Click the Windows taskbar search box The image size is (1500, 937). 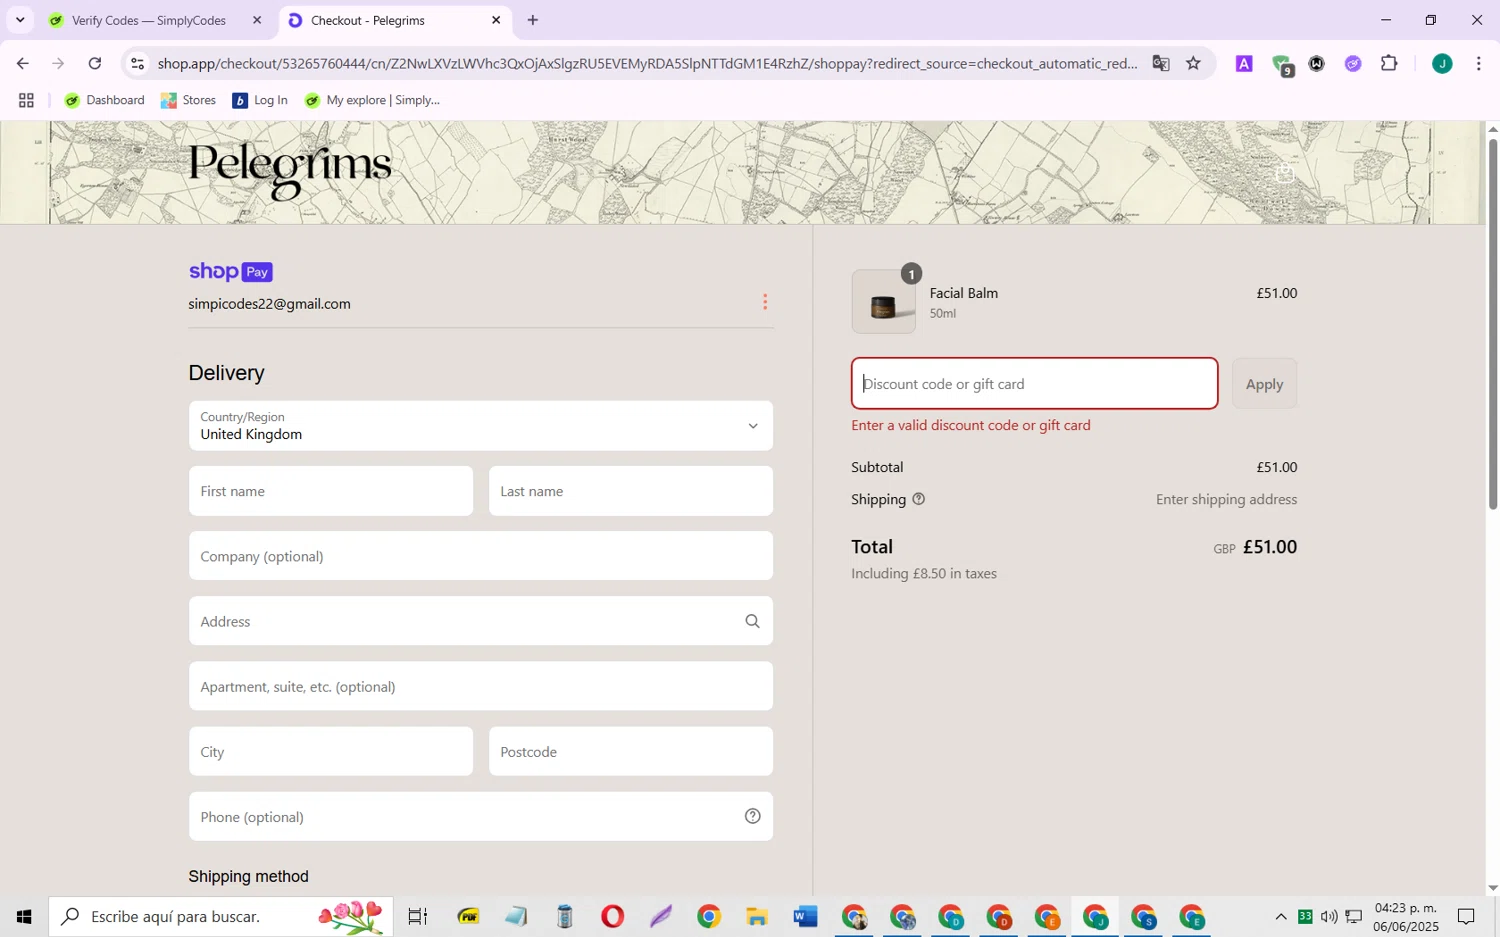point(221,916)
